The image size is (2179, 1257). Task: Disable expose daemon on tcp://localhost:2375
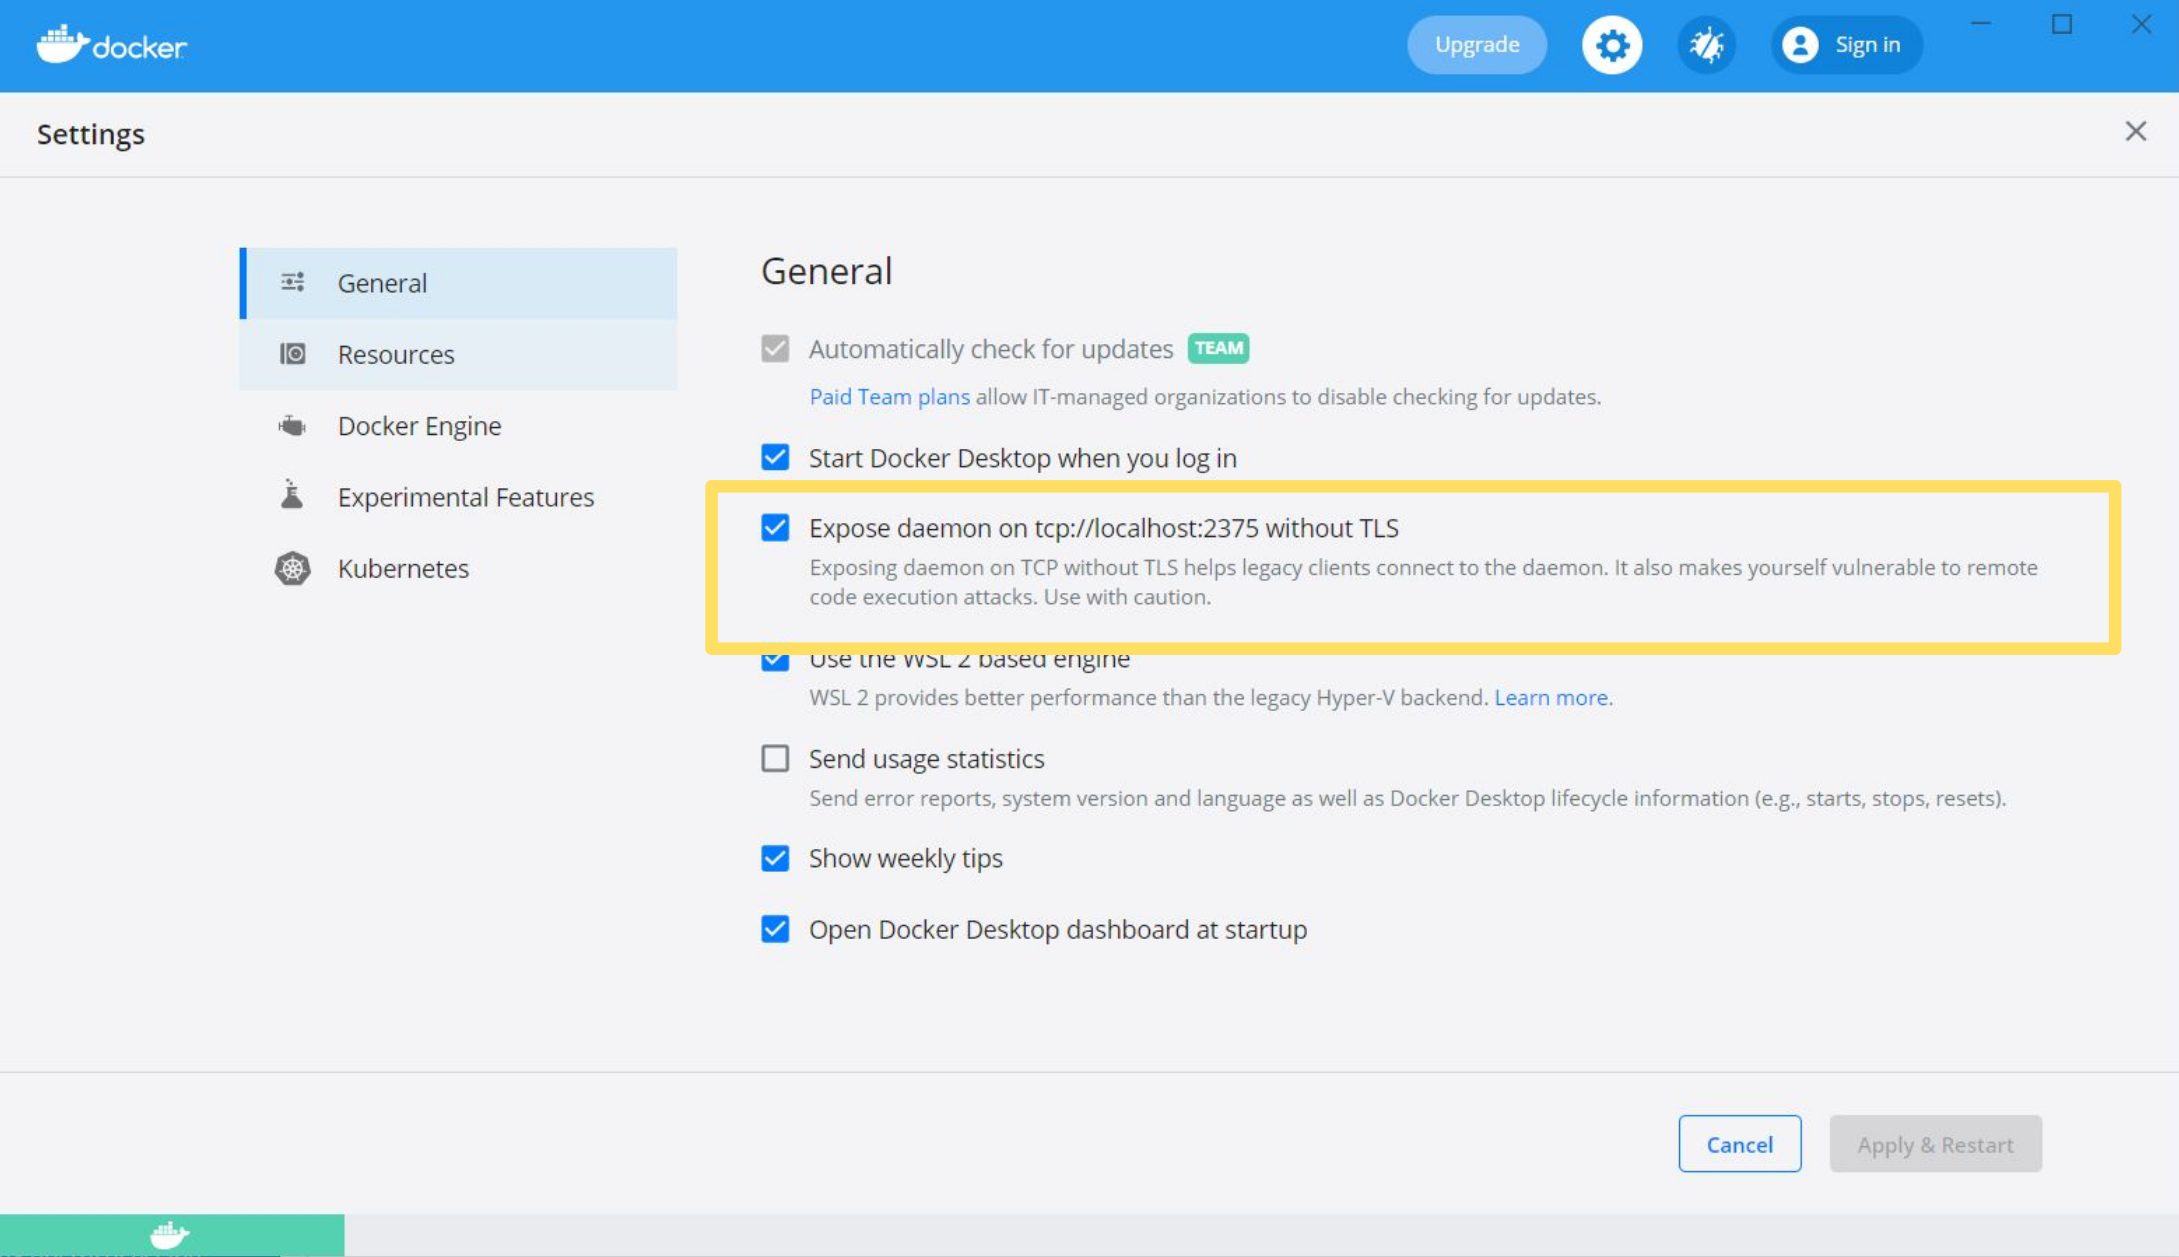pyautogui.click(x=777, y=527)
